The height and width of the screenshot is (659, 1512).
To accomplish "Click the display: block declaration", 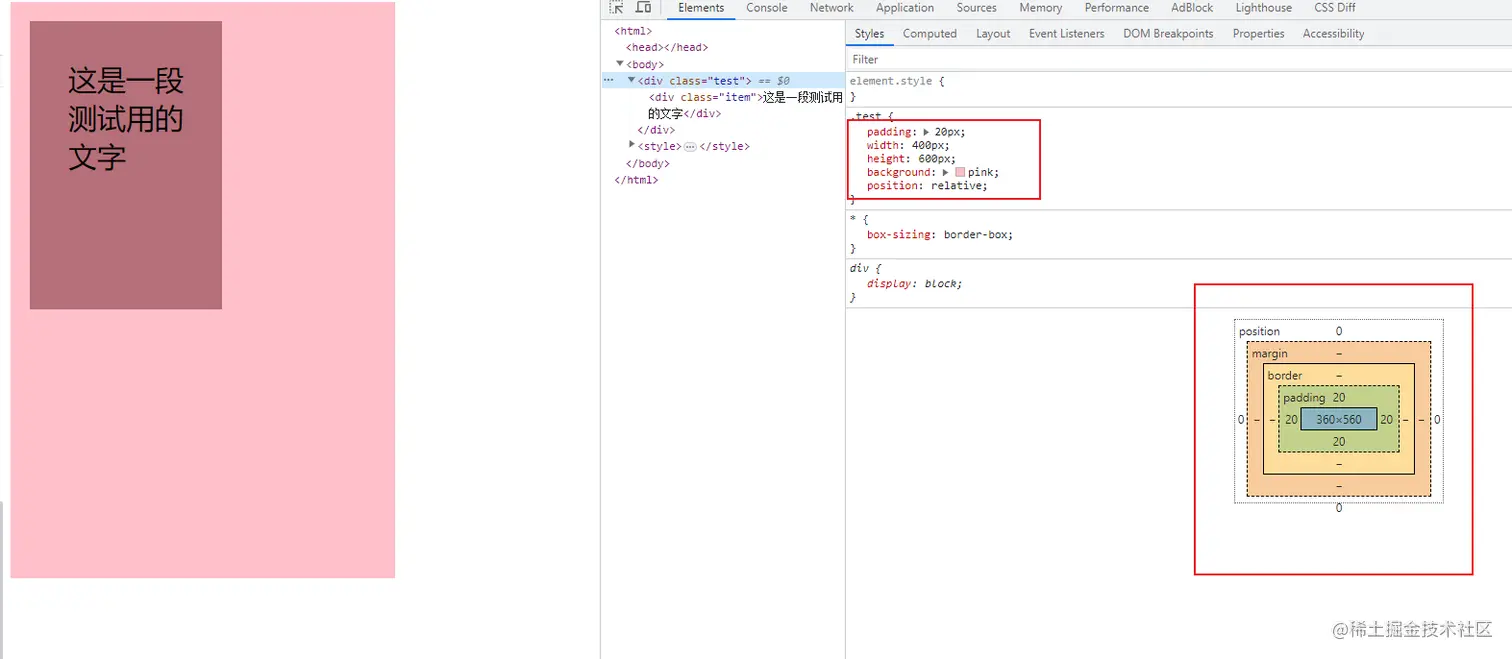I will click(x=914, y=284).
